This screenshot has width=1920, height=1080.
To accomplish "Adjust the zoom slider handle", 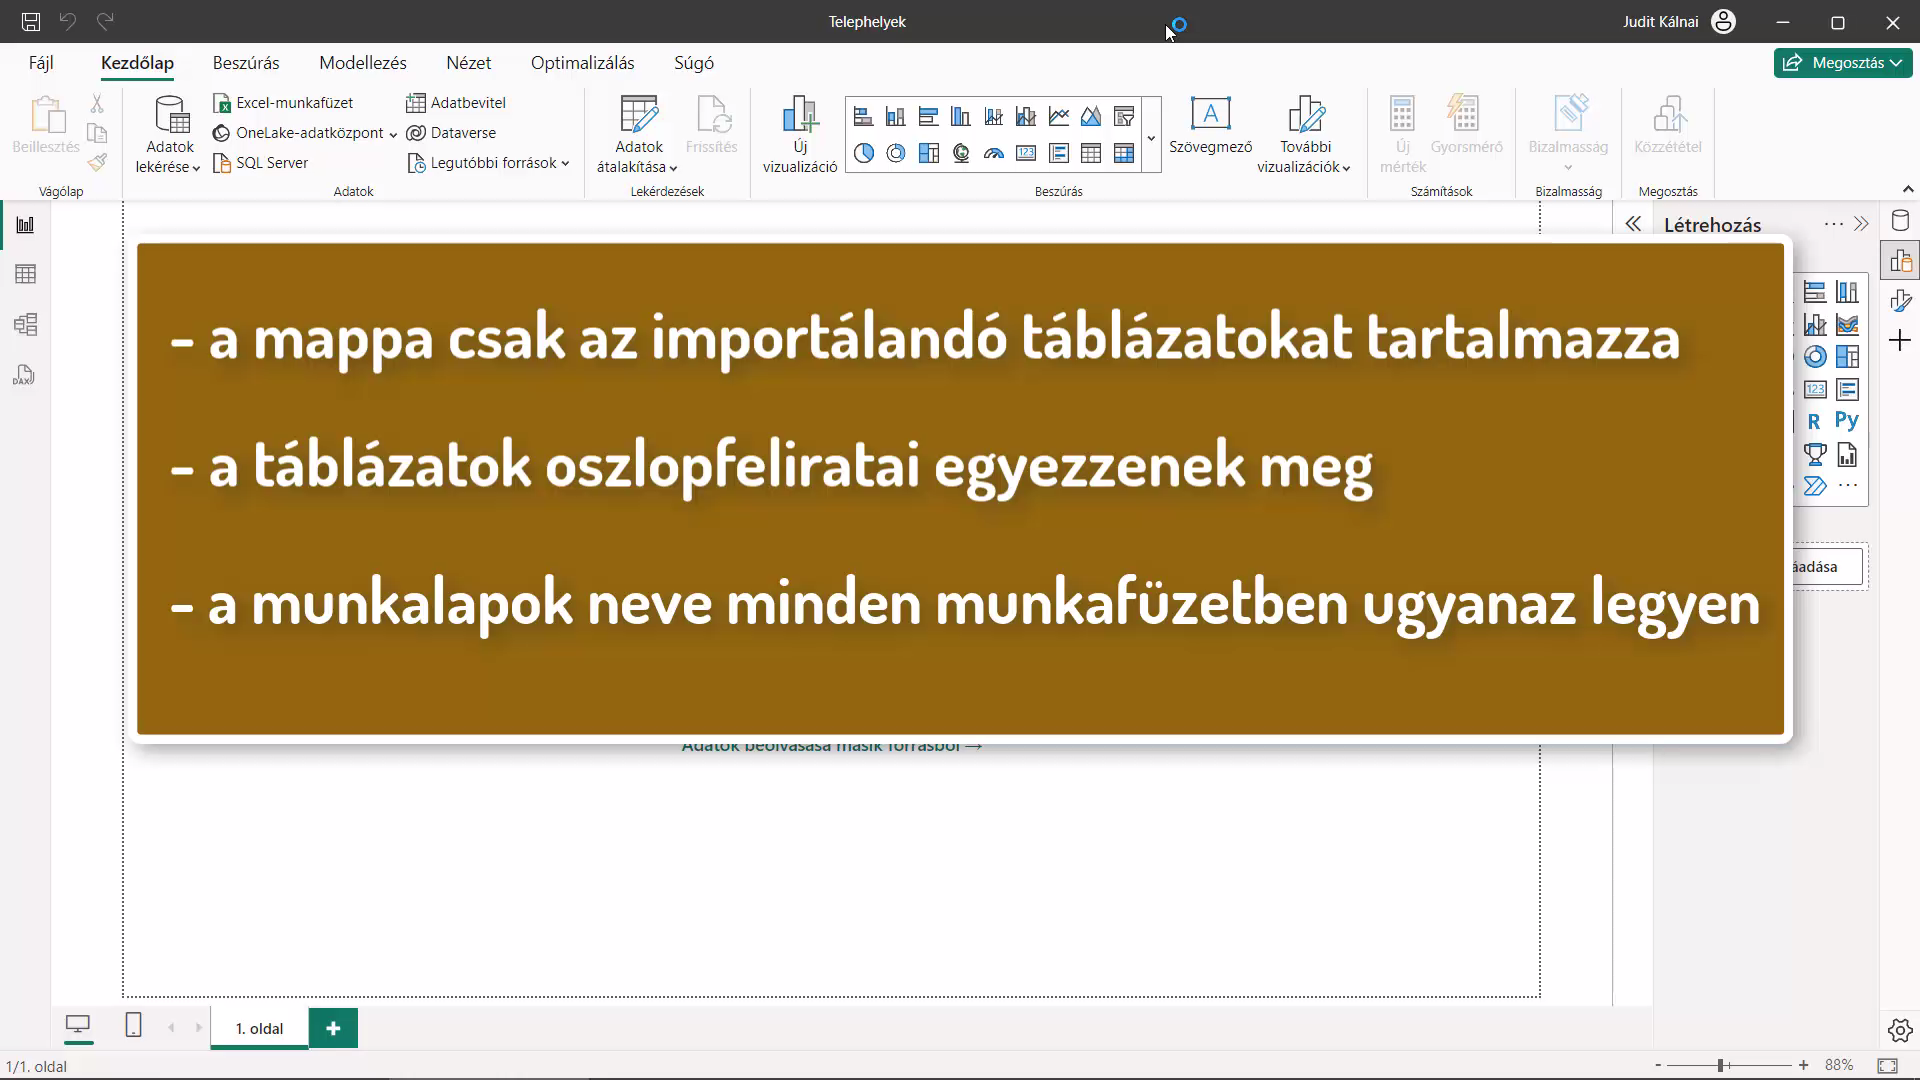I will 1721,1066.
